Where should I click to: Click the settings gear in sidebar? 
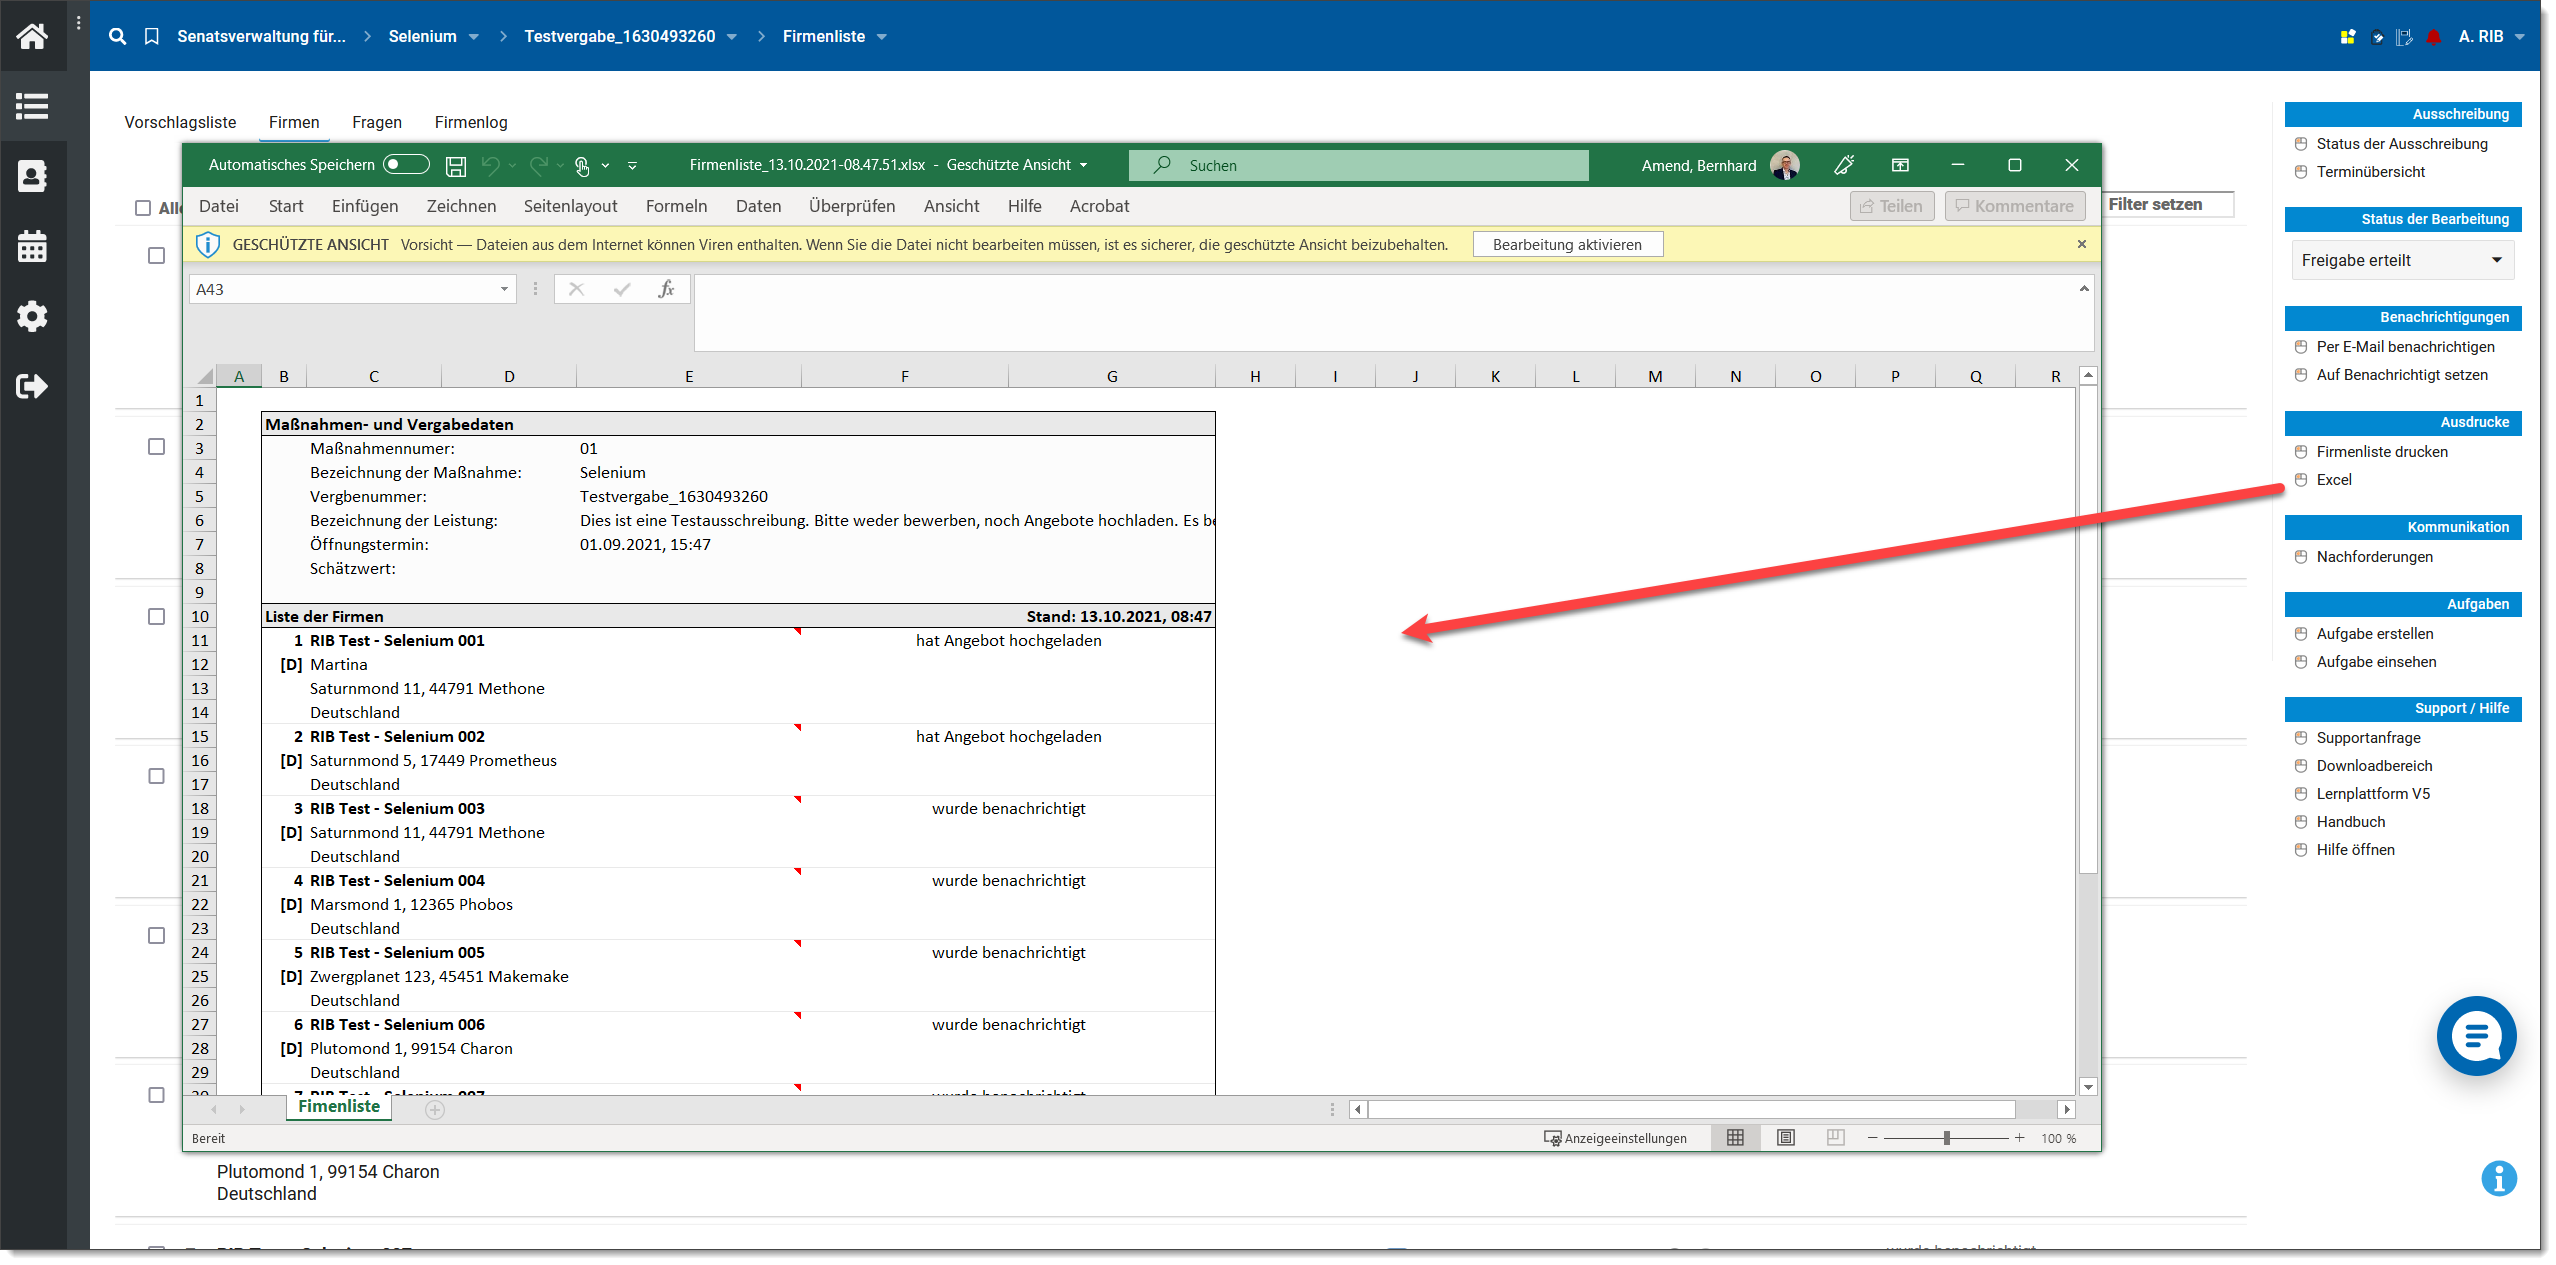[32, 316]
